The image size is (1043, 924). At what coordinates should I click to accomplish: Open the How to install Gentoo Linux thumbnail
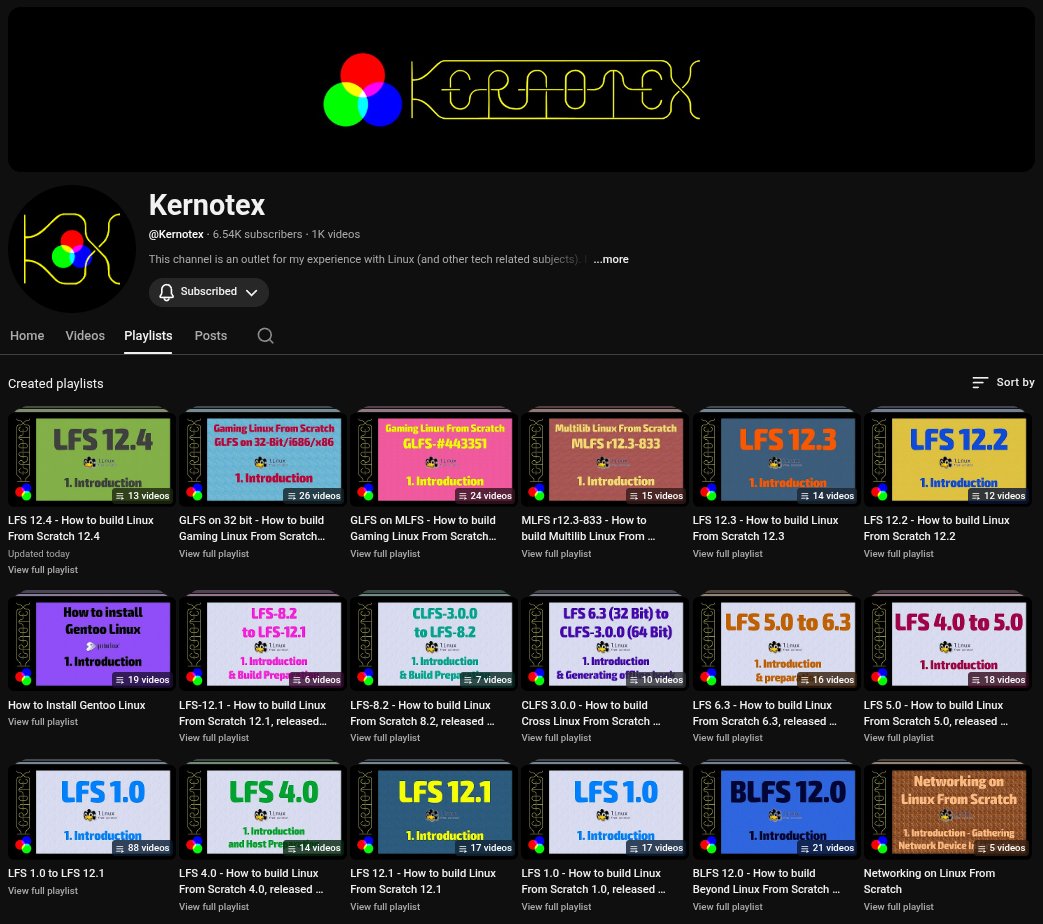click(92, 643)
